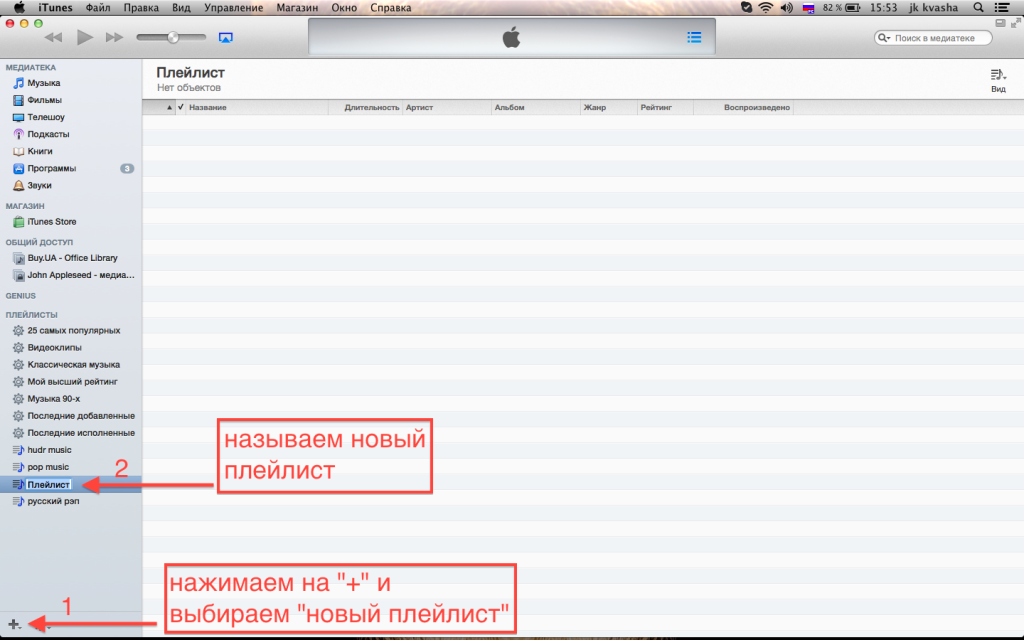Sort by the checkmark column header
Viewport: 1024px width, 640px height.
(x=181, y=107)
